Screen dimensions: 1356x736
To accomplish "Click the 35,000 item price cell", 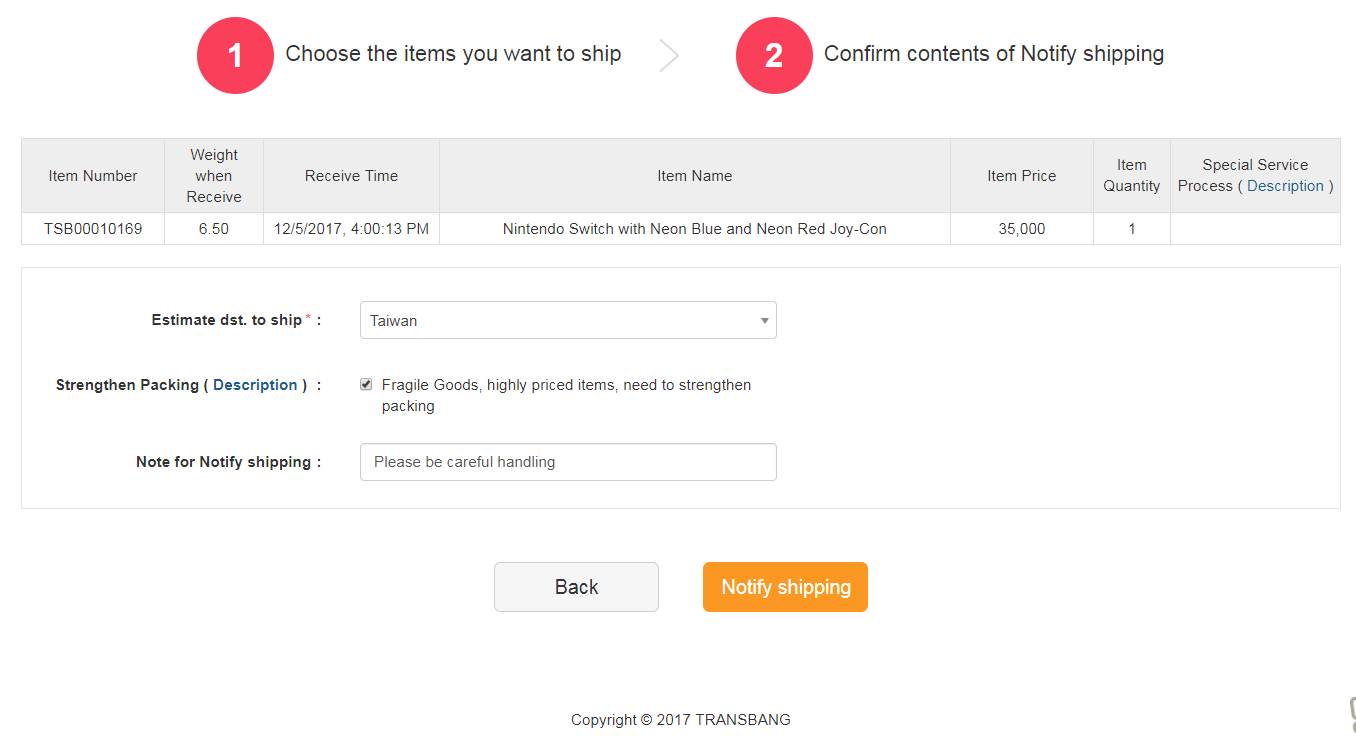I will [x=1021, y=229].
